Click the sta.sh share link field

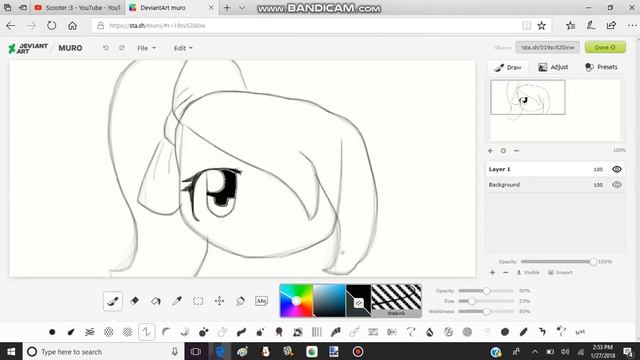[547, 47]
